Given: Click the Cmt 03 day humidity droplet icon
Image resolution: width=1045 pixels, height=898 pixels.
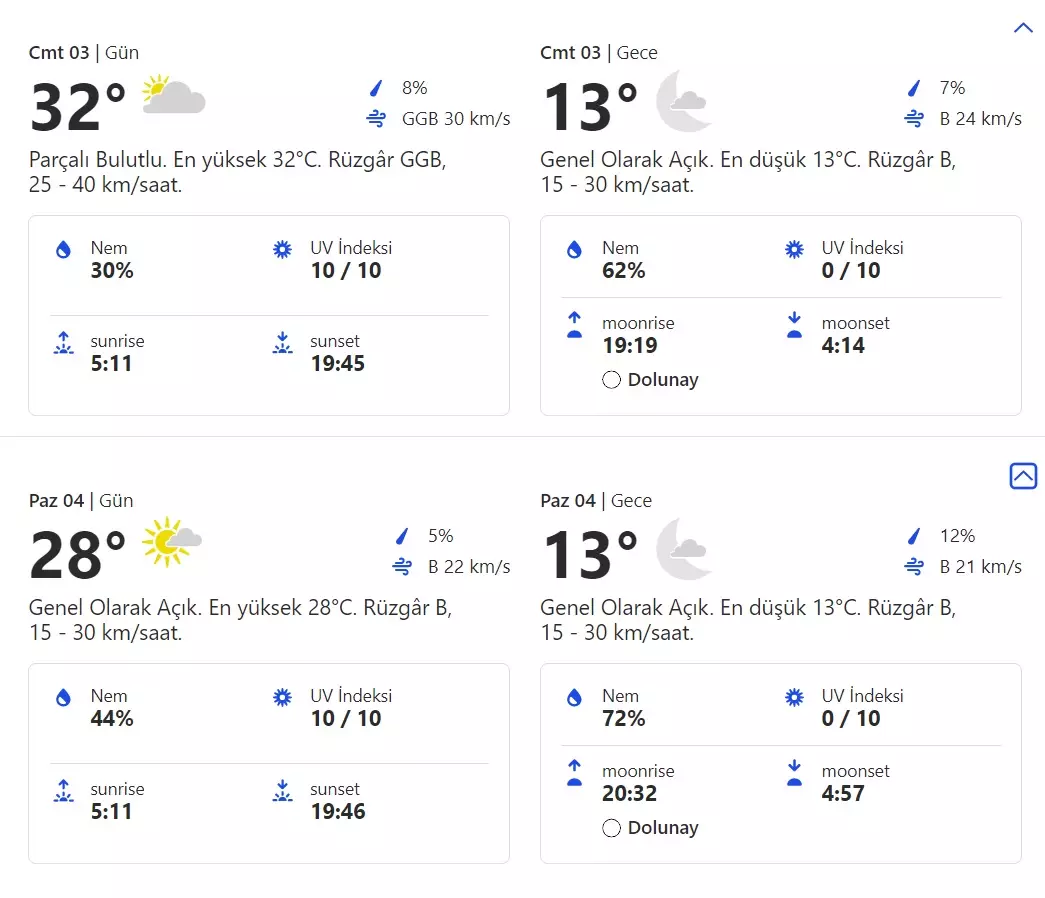Looking at the screenshot, I should click(63, 250).
